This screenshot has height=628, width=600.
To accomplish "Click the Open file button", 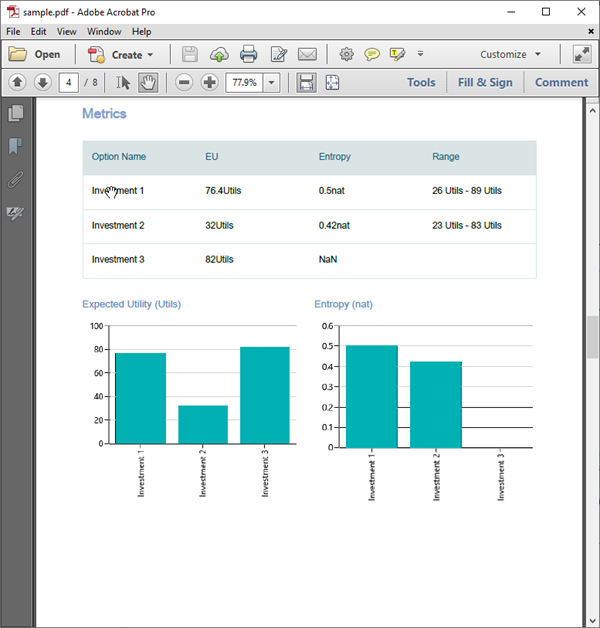I will [35, 54].
